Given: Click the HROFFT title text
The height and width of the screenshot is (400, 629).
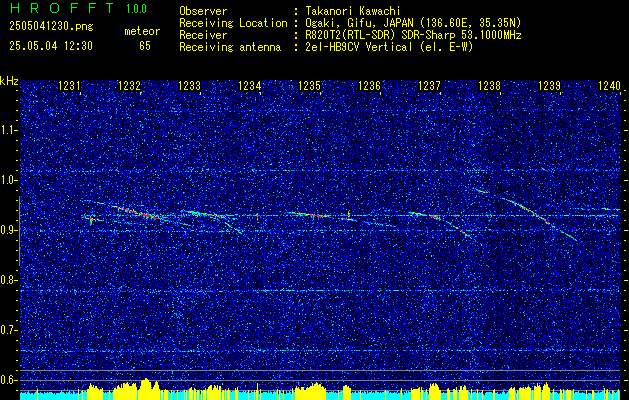Looking at the screenshot, I should click(x=62, y=8).
